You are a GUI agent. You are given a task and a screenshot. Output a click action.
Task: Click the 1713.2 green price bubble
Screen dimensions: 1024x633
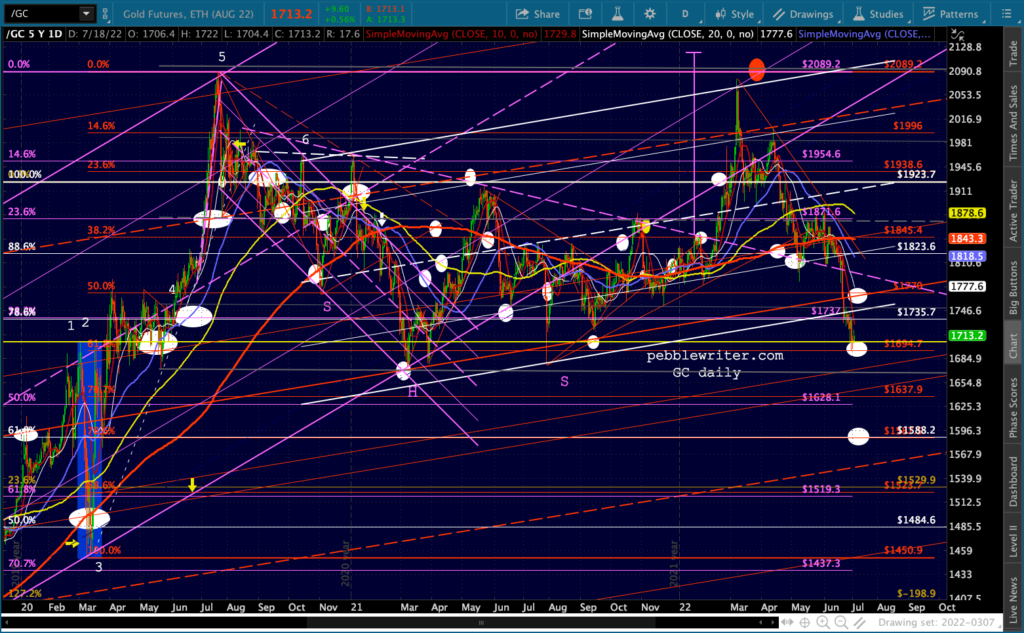967,335
